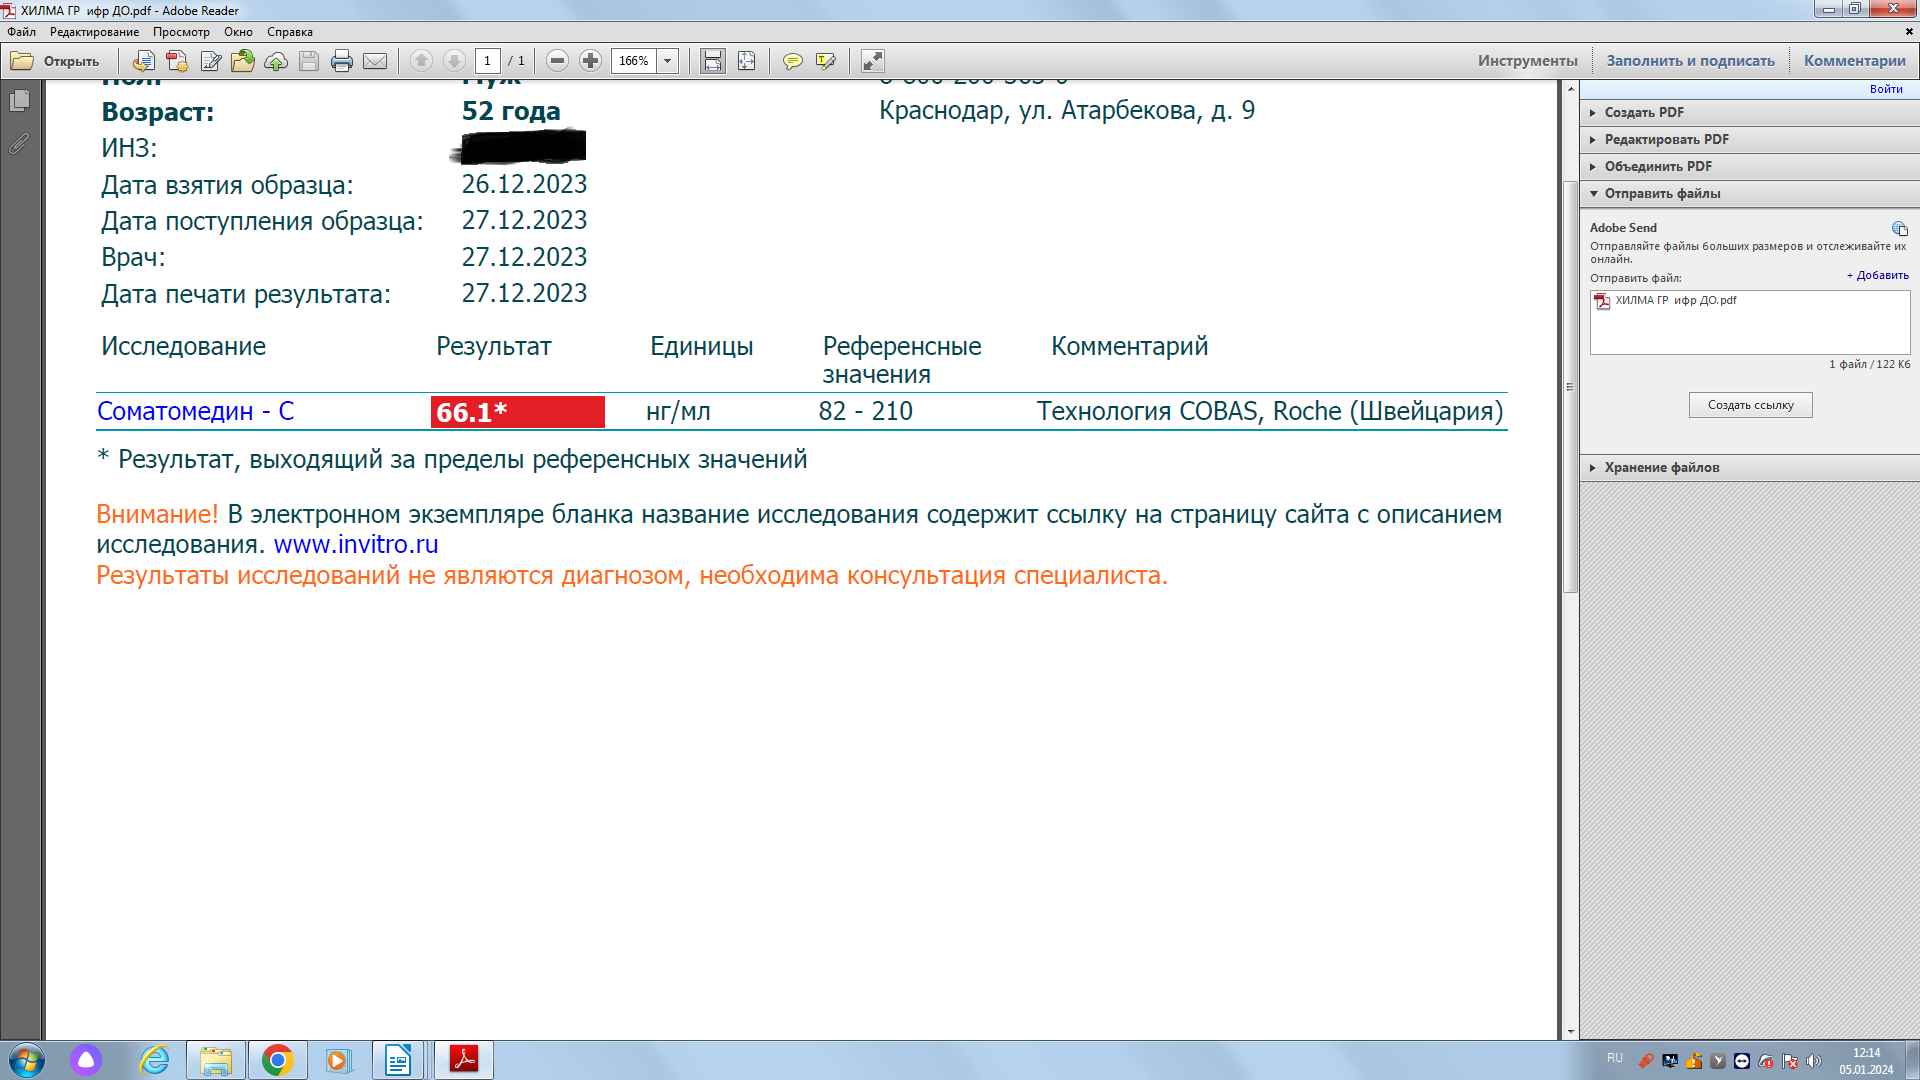The width and height of the screenshot is (1920, 1080).
Task: Open Google Chrome from the taskbar
Action: (x=278, y=1059)
